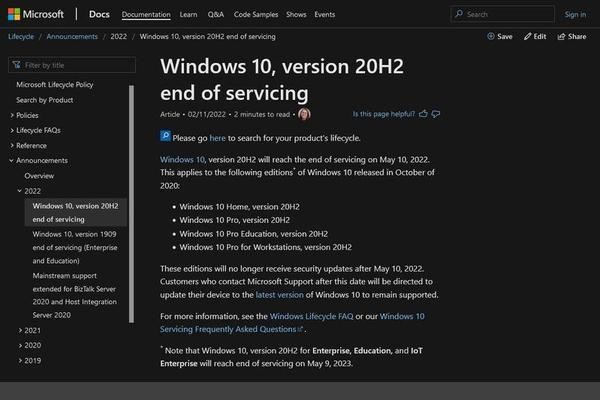Click the search magnifier icon in header
Screen dimensions: 600x400
click(x=459, y=14)
